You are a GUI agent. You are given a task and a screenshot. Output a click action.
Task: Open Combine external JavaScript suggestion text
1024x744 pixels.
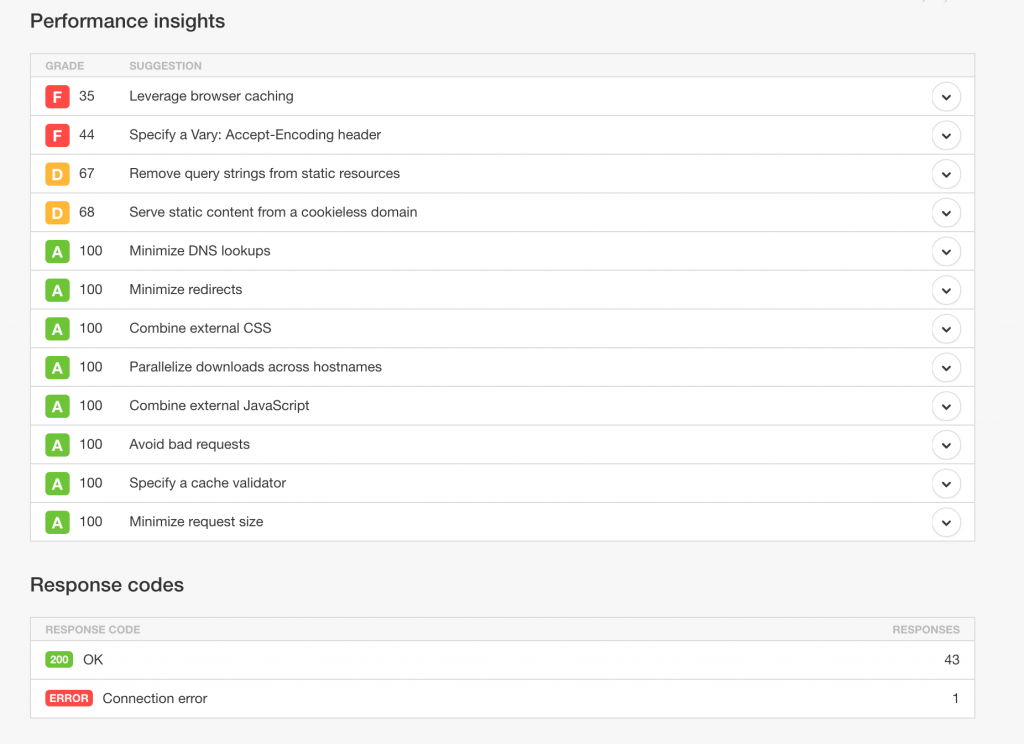point(219,406)
